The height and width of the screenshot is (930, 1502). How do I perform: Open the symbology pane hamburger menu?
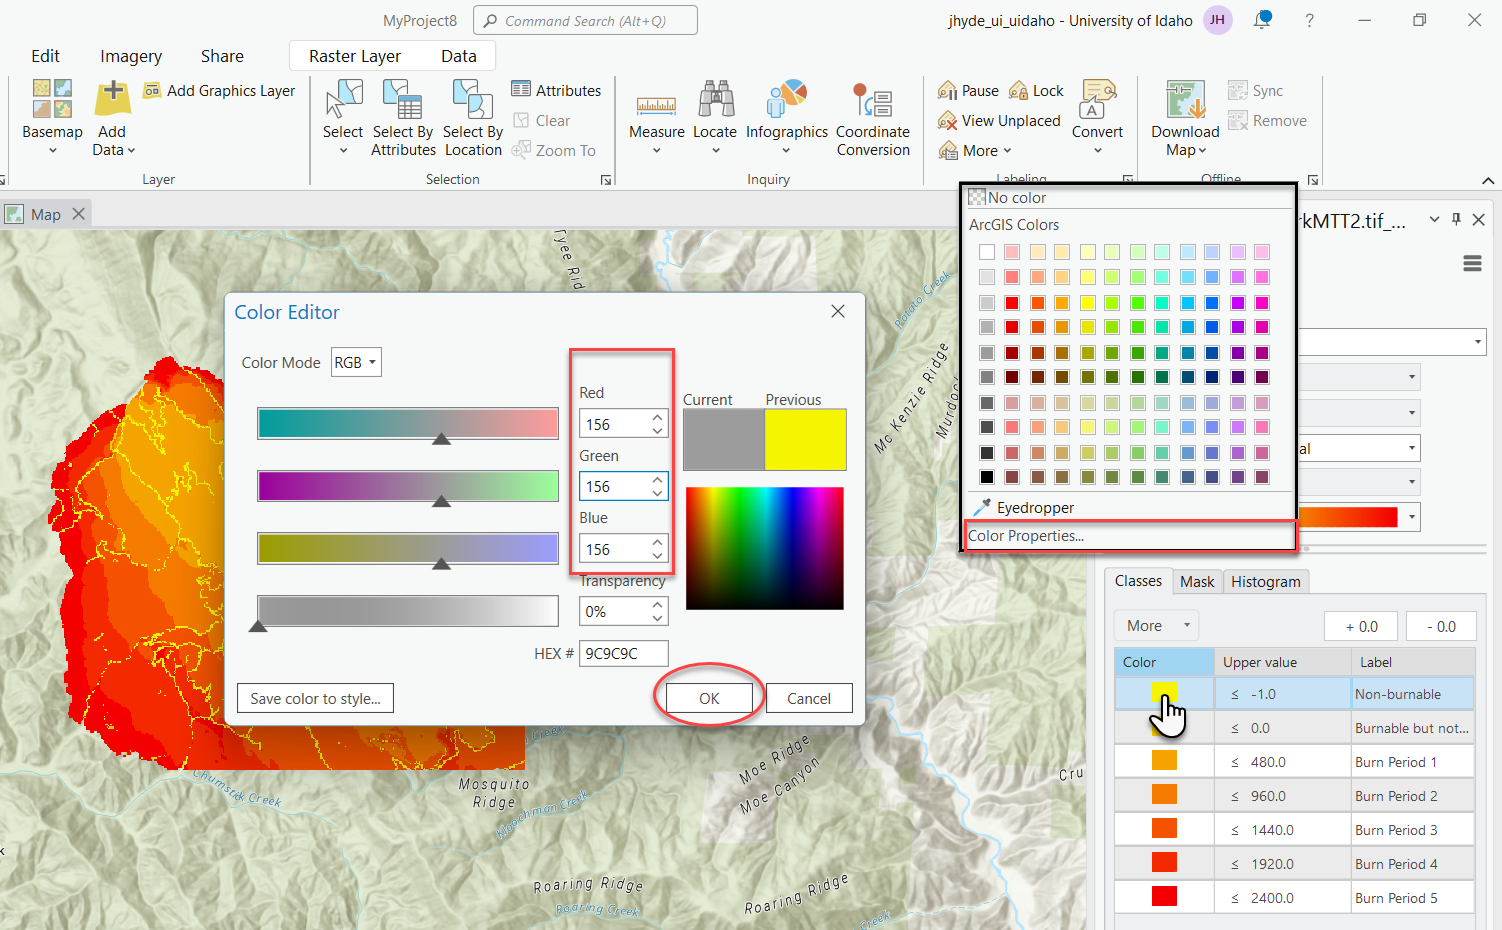click(x=1472, y=263)
